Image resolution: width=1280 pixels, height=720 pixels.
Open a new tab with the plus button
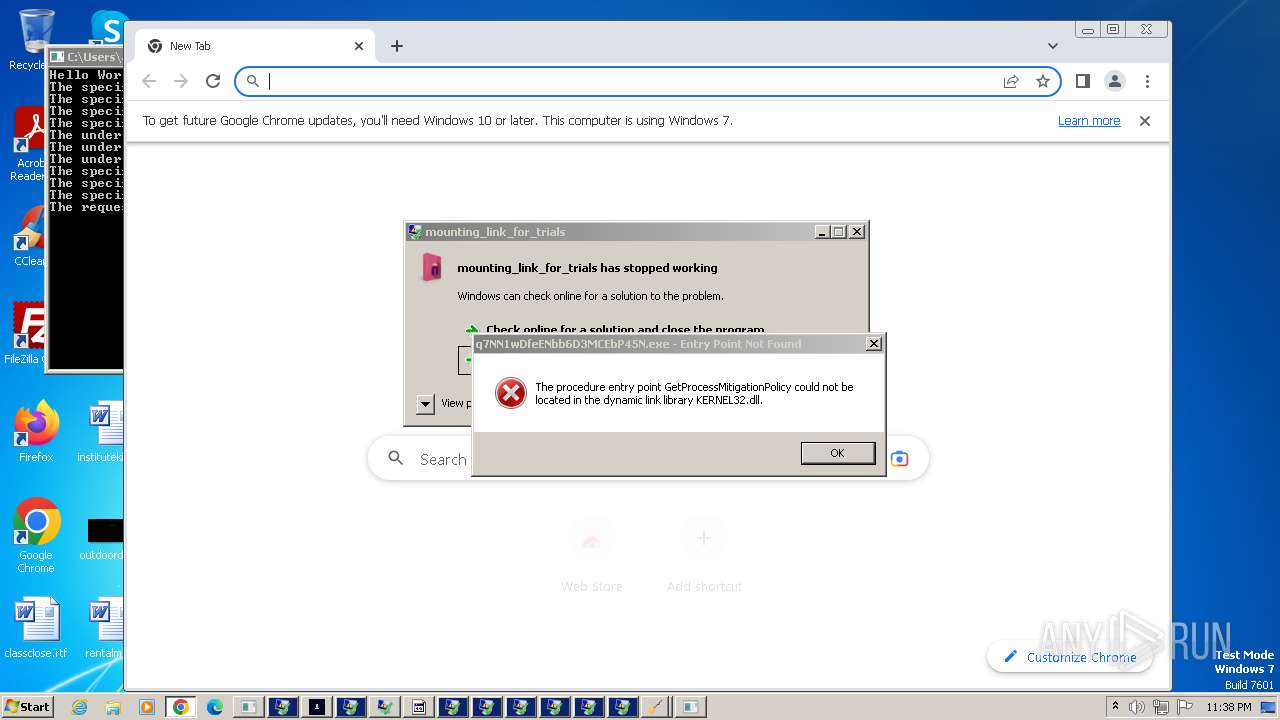397,46
